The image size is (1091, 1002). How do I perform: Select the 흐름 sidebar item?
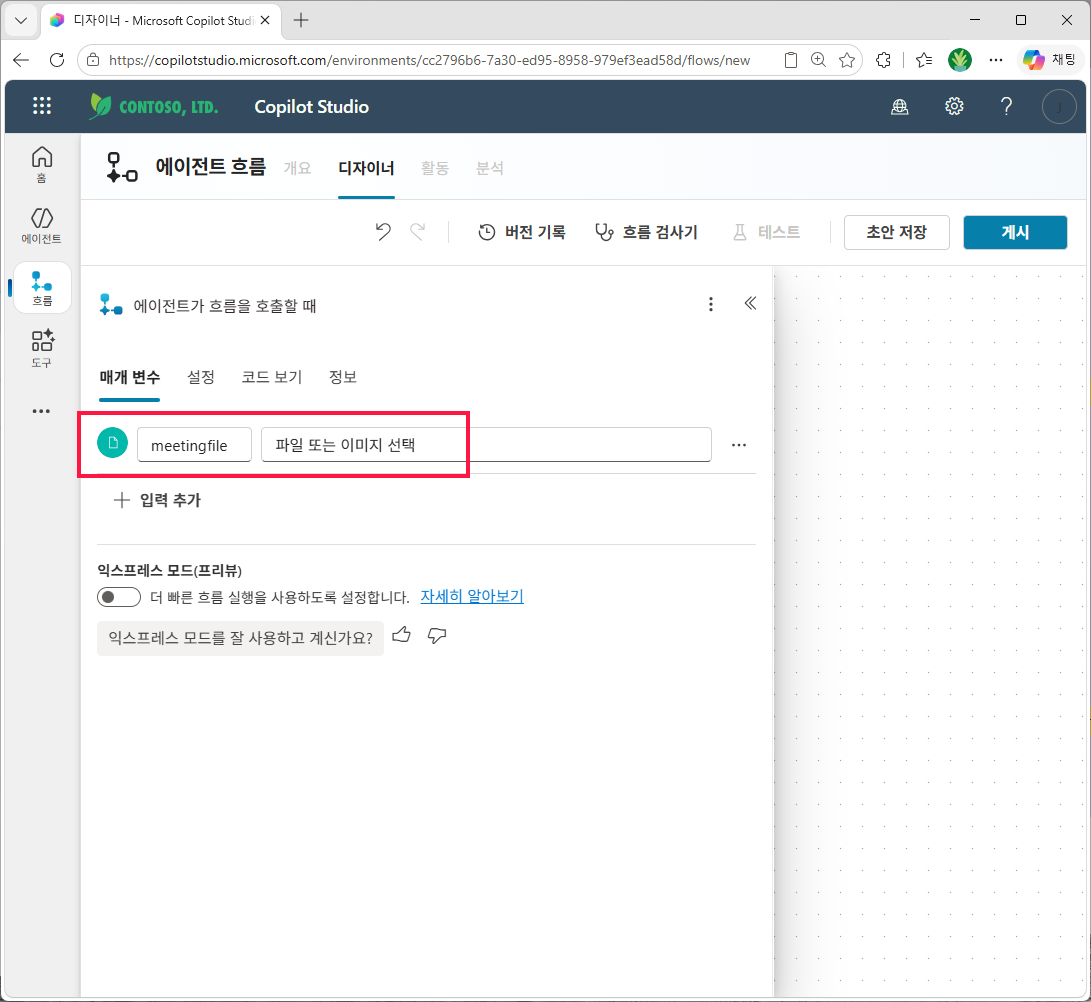[x=42, y=288]
